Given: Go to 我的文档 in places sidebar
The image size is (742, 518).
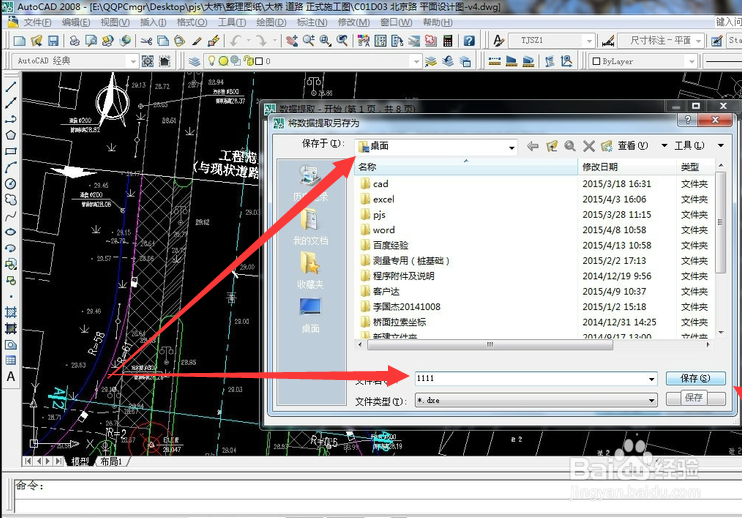Looking at the screenshot, I should (310, 227).
